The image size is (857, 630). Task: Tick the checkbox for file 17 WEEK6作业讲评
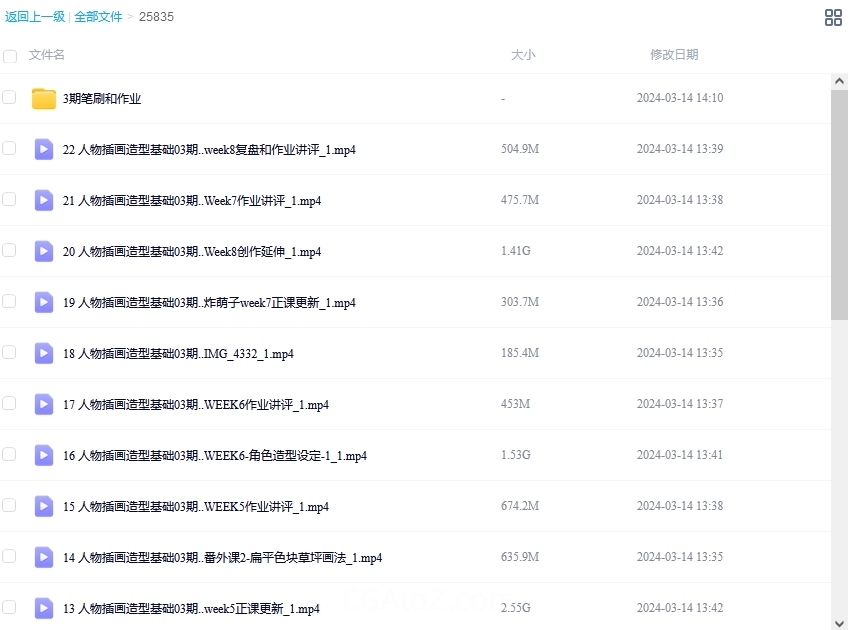click(9, 403)
